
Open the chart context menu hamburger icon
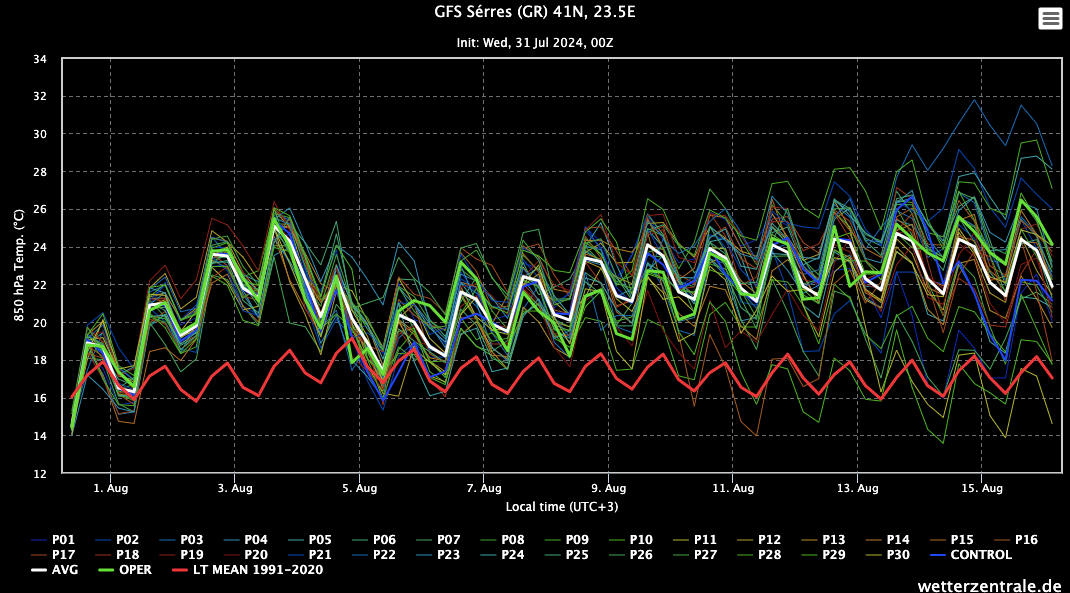click(x=1050, y=18)
